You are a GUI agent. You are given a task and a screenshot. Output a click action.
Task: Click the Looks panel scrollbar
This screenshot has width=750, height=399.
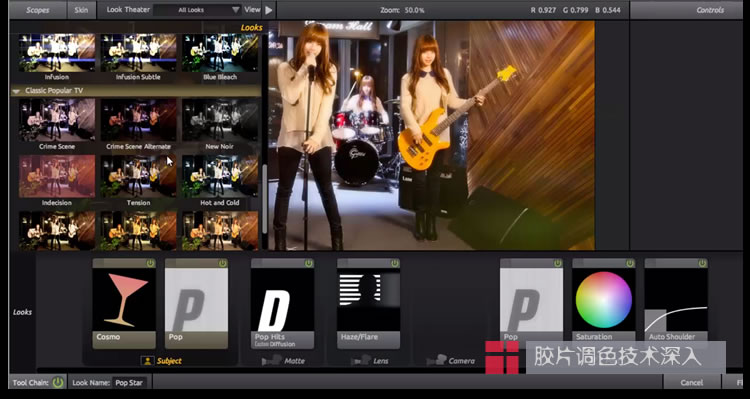click(265, 199)
